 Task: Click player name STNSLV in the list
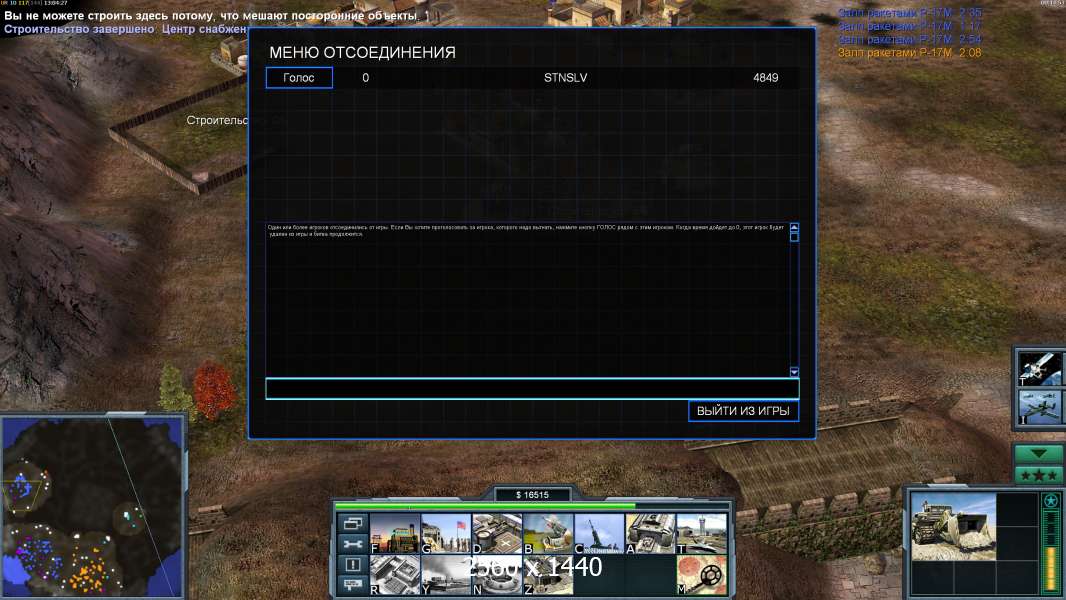(566, 77)
